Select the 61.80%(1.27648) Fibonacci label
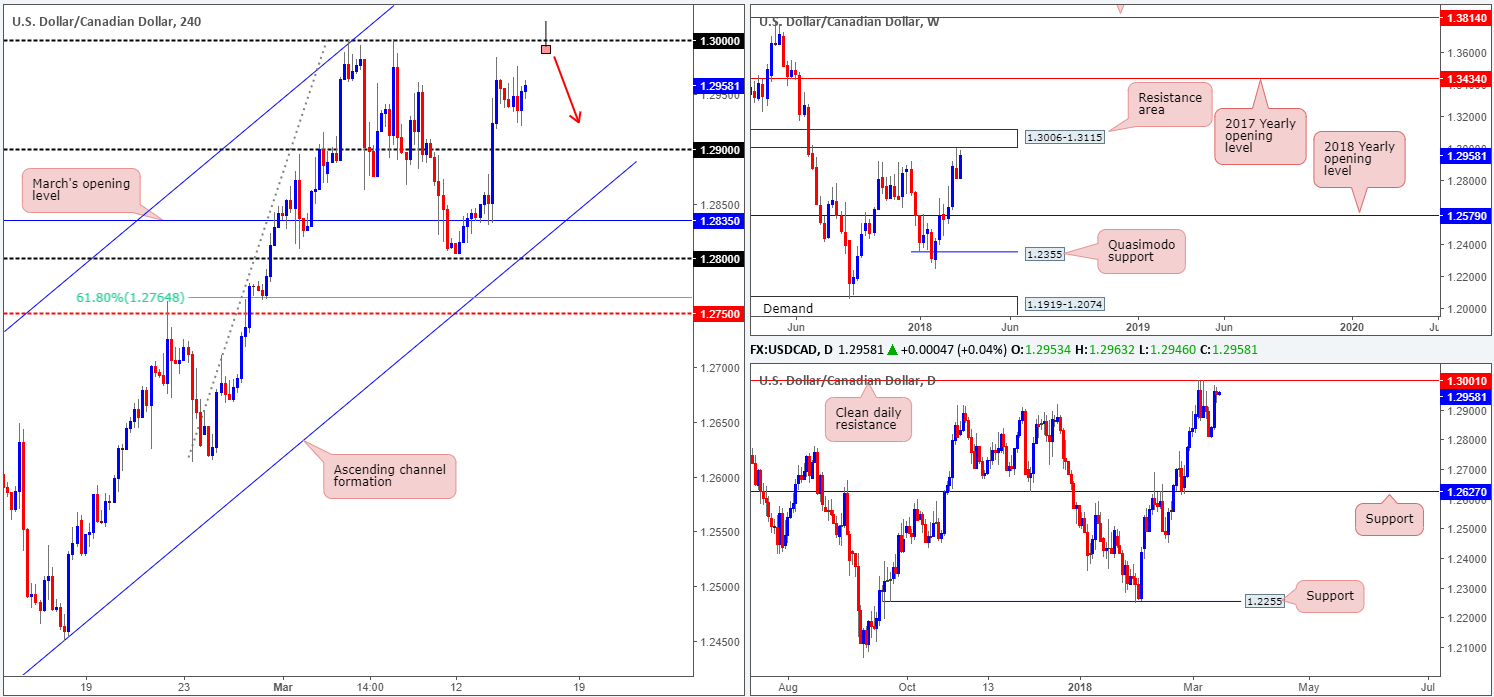Image resolution: width=1494 pixels, height=697 pixels. (130, 297)
